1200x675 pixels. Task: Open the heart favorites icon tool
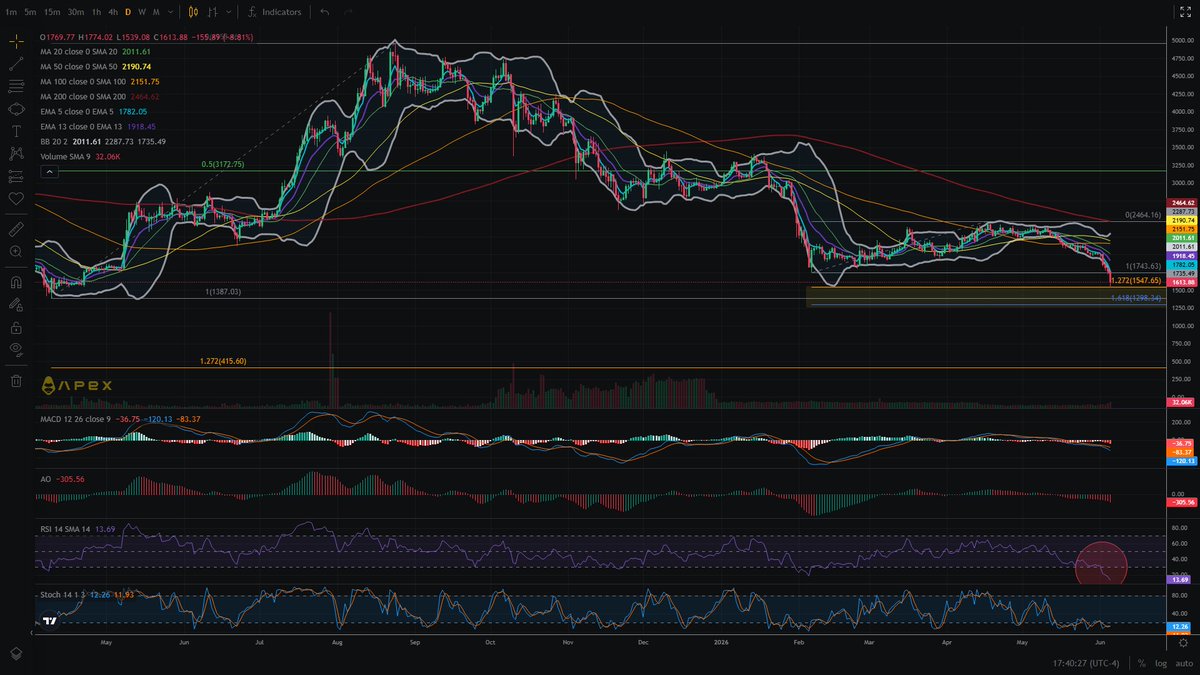pyautogui.click(x=15, y=198)
